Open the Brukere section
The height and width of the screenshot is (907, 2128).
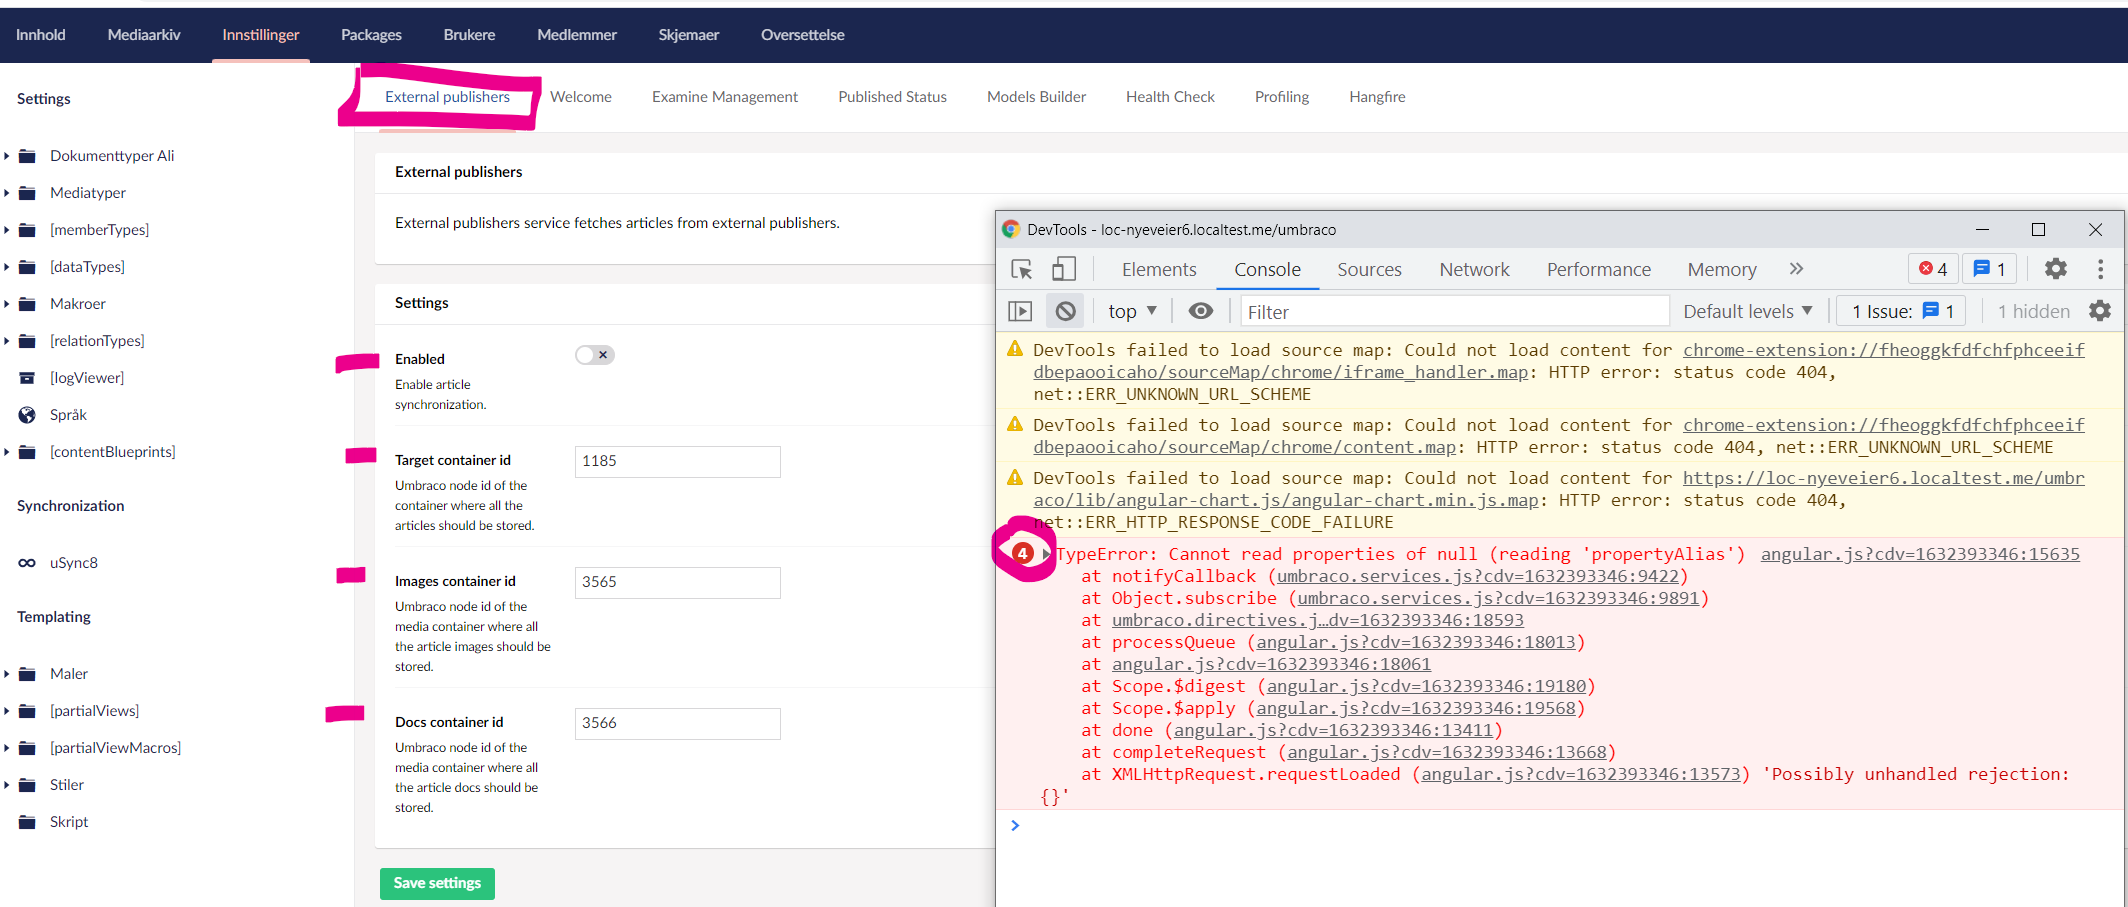pos(469,35)
